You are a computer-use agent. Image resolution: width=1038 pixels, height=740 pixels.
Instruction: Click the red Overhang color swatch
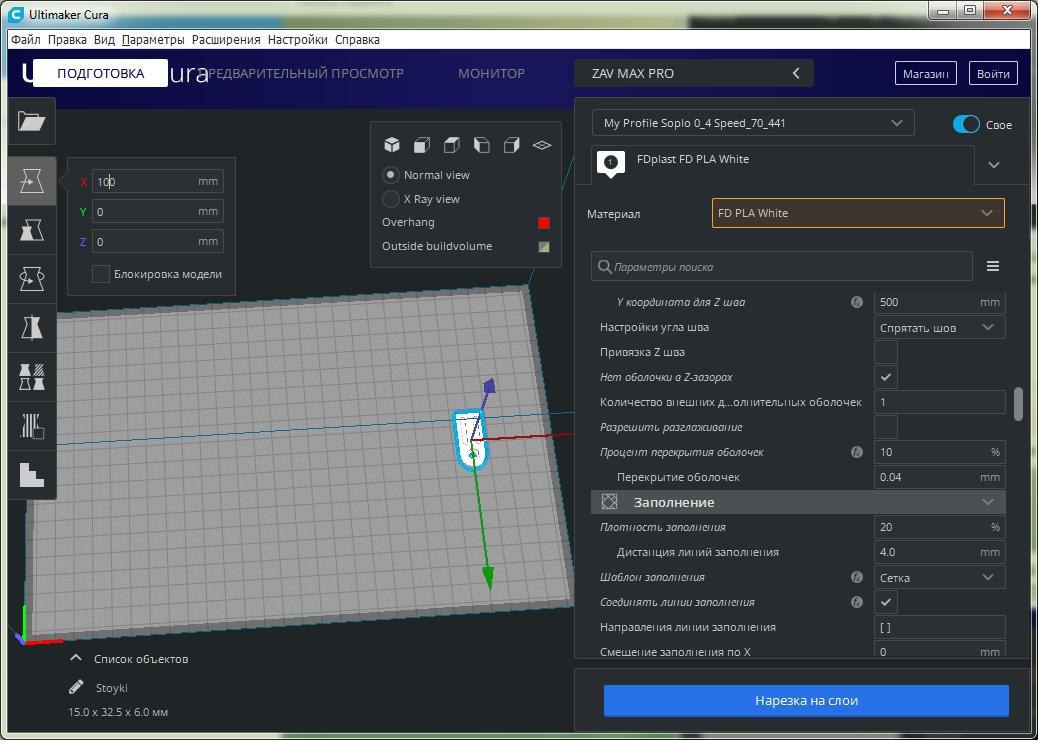(544, 223)
